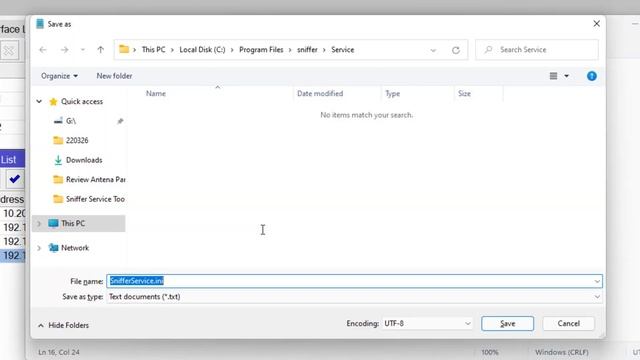
Task: Select Program Files breadcrumb
Action: [261, 49]
